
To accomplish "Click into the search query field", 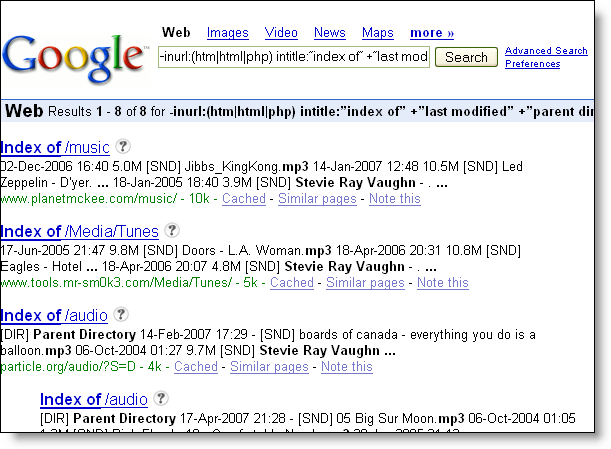I will coord(294,57).
